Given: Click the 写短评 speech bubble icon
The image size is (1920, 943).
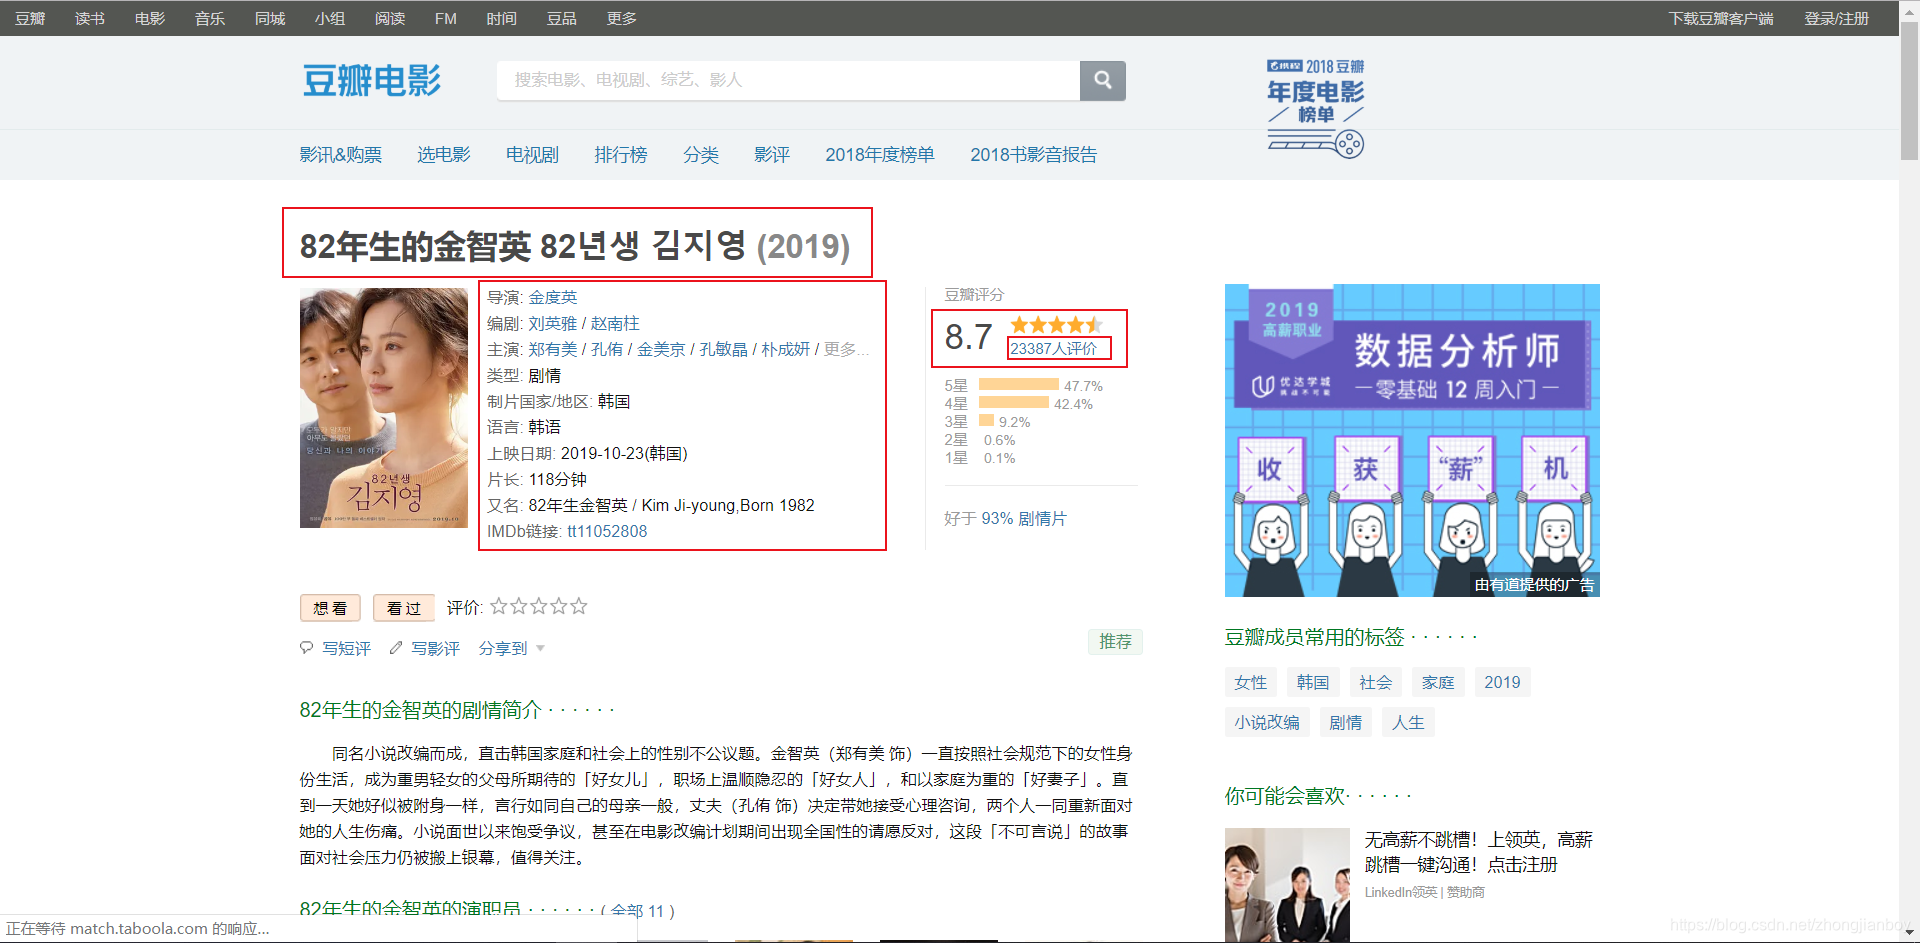Looking at the screenshot, I should pyautogui.click(x=307, y=648).
